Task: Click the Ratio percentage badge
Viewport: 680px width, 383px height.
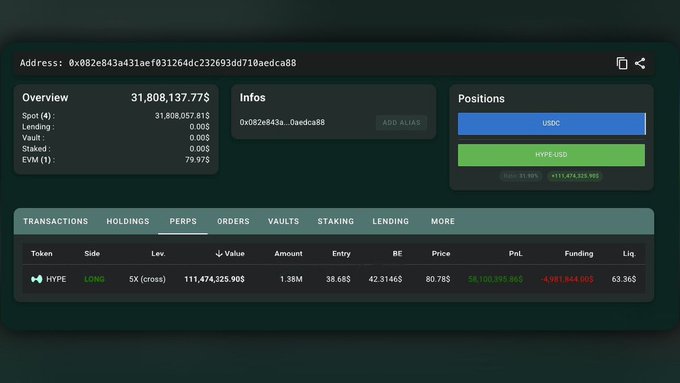Action: pos(520,176)
